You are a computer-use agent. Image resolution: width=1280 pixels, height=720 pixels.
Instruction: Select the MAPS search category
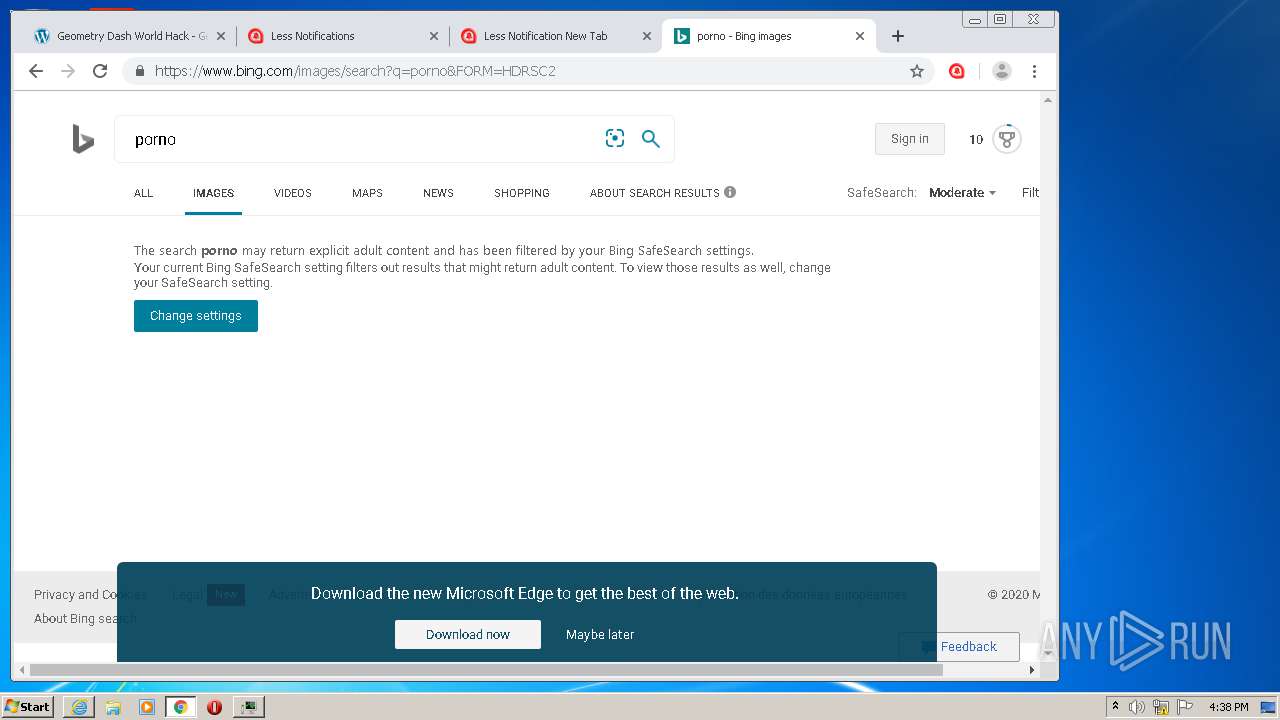[367, 193]
